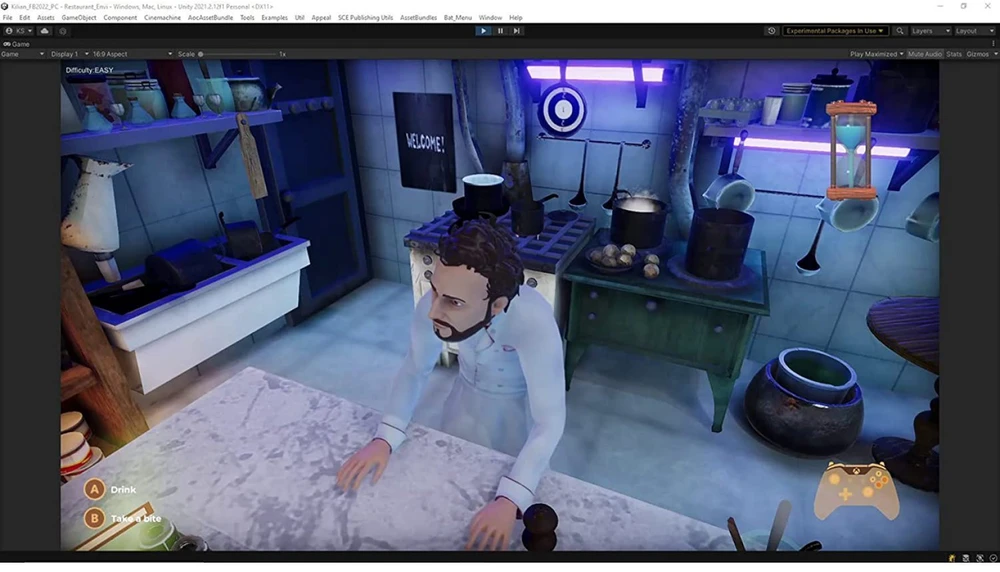Select the Game tab

pos(17,44)
